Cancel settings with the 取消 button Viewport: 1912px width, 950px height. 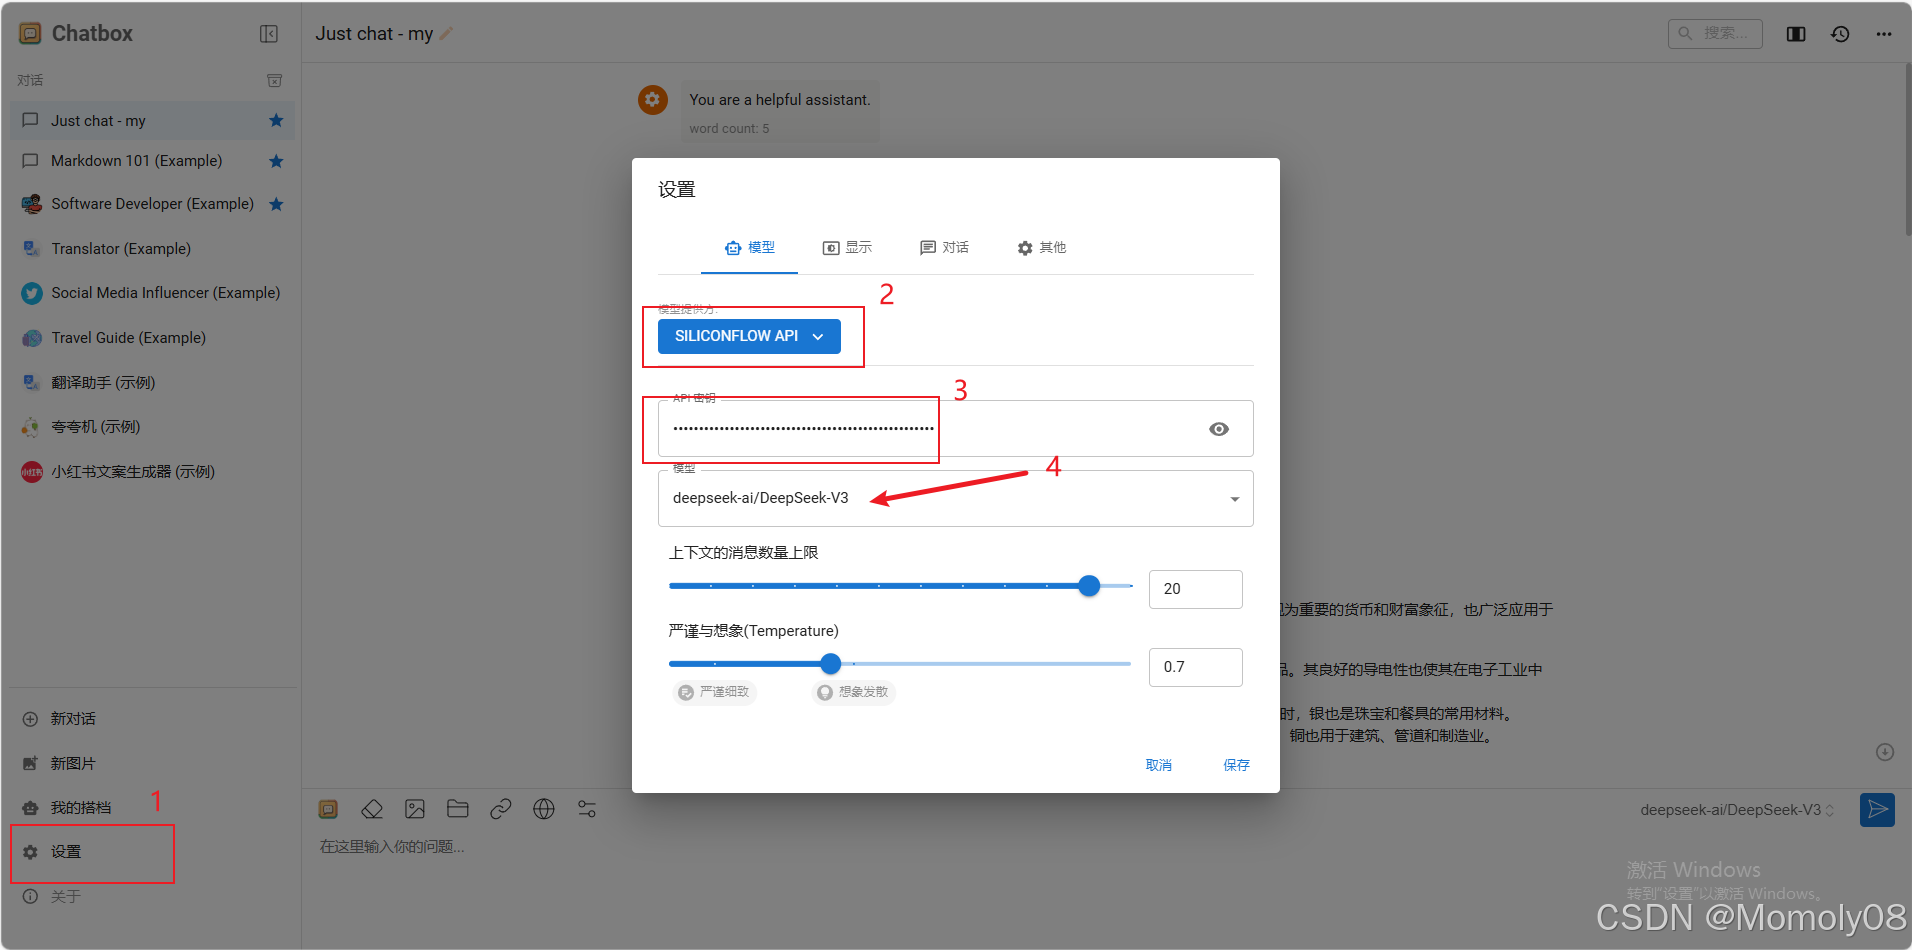point(1158,764)
